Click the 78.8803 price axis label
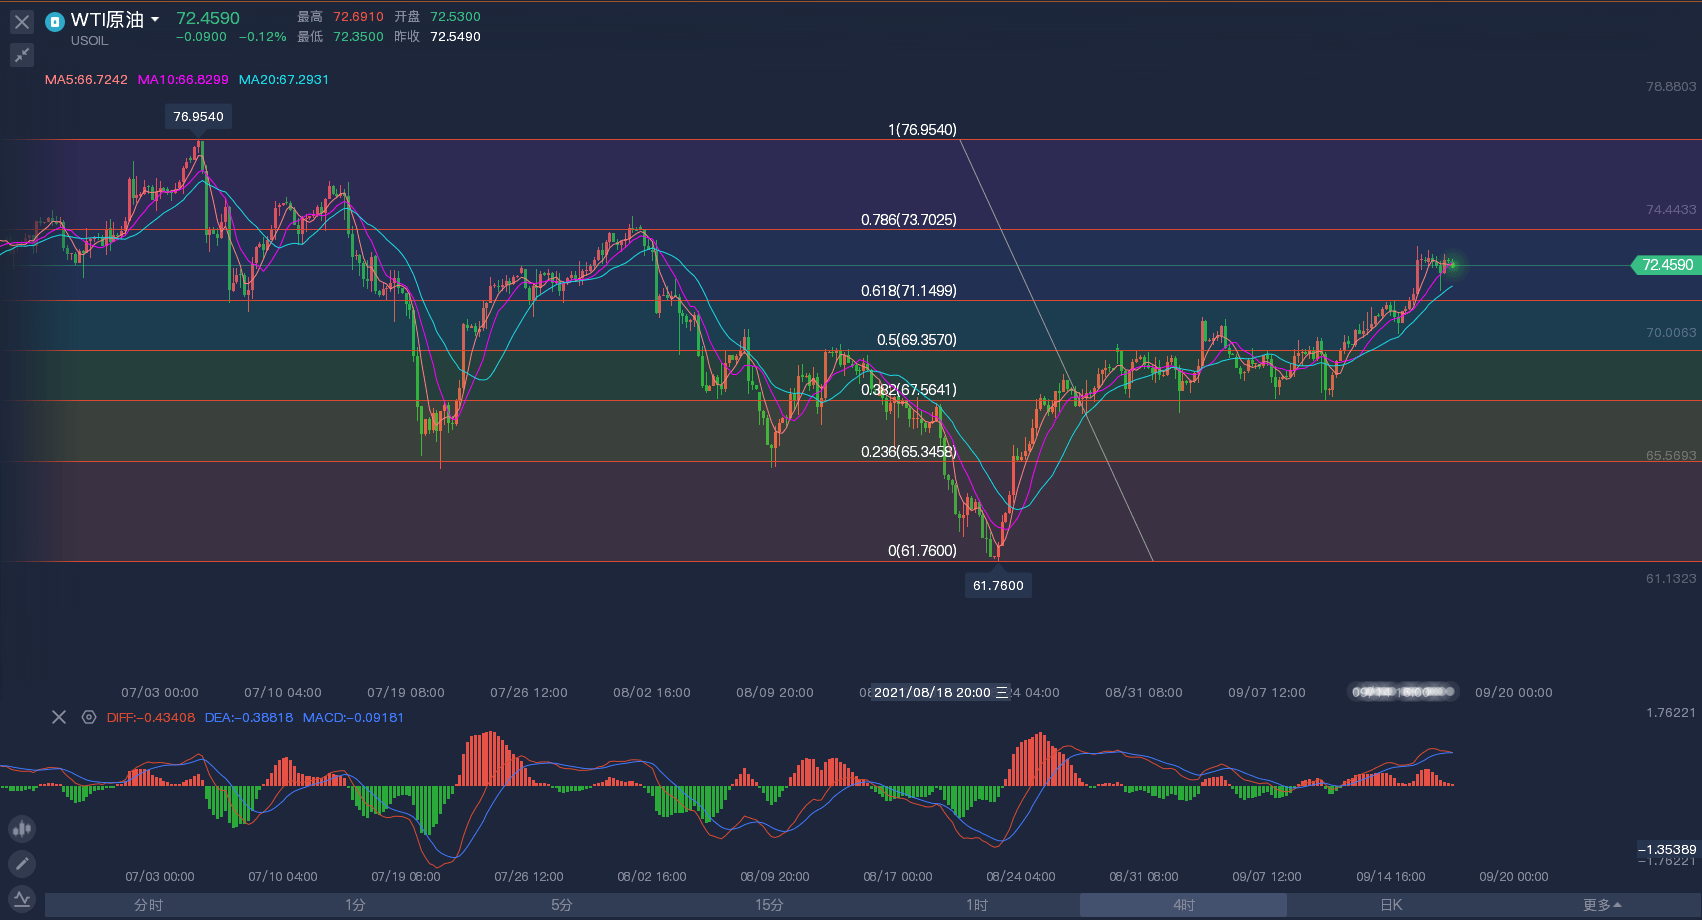This screenshot has height=920, width=1702. click(x=1671, y=87)
